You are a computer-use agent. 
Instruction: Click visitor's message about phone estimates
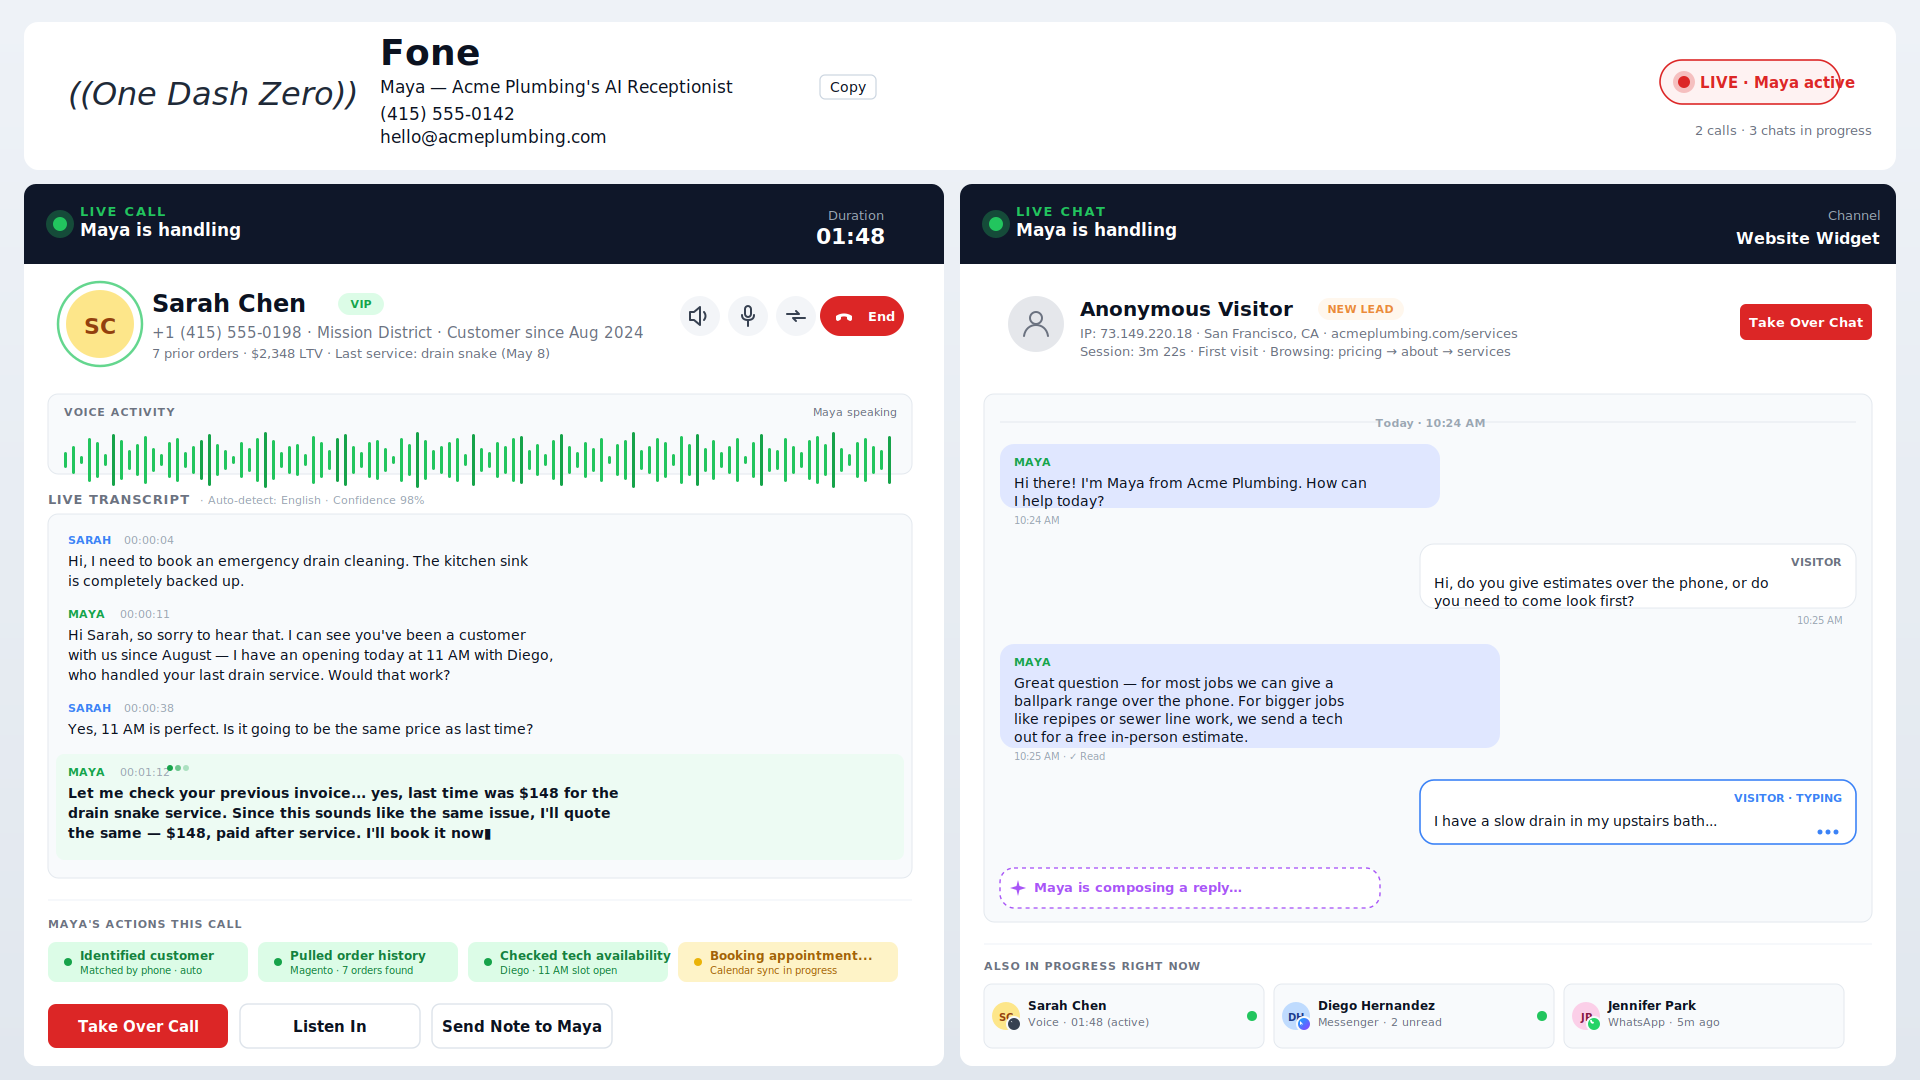pyautogui.click(x=1638, y=576)
